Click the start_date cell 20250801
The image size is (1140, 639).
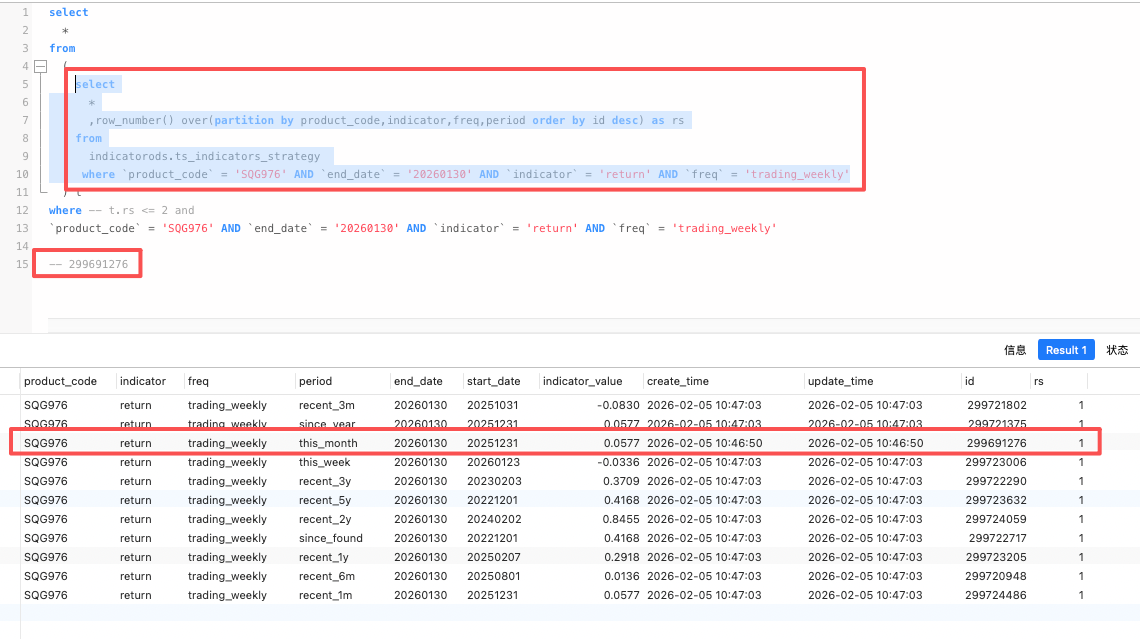(494, 576)
